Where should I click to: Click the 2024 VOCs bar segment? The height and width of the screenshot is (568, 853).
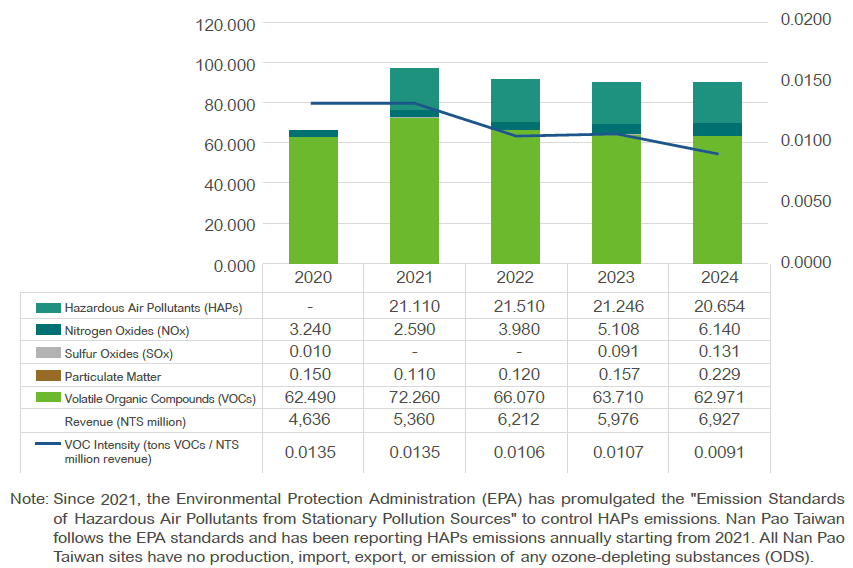[x=717, y=200]
